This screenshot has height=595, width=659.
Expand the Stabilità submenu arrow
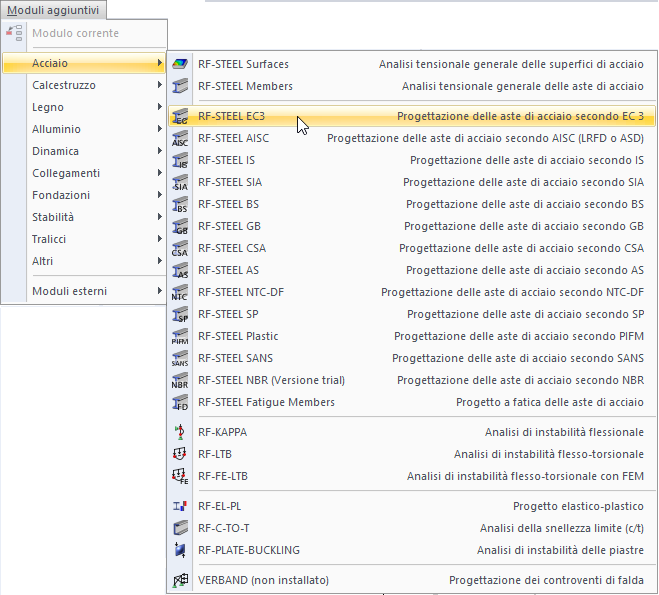pos(159,217)
